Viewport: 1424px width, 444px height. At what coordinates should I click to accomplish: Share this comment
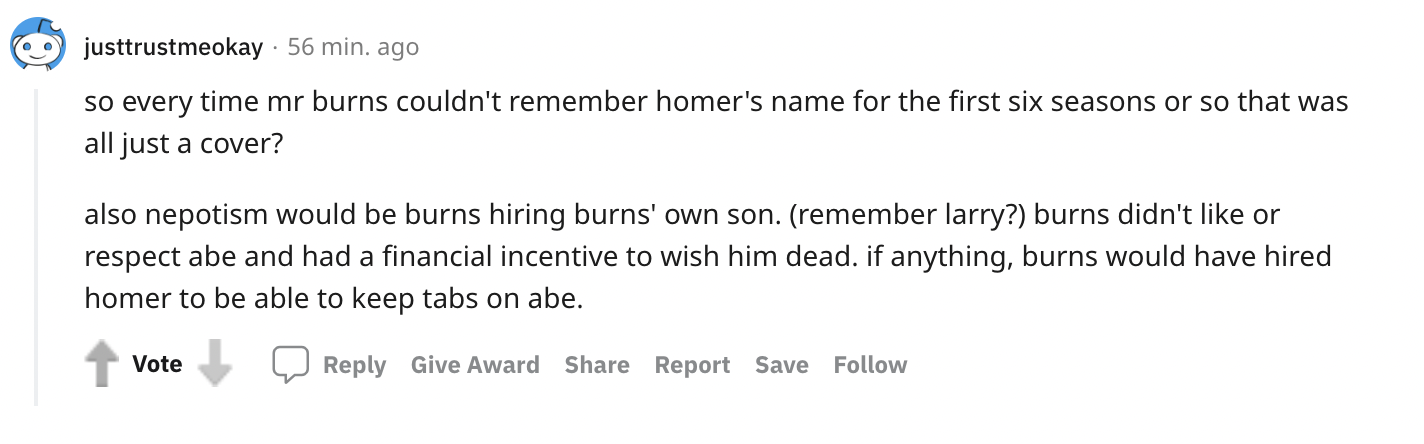coord(597,365)
